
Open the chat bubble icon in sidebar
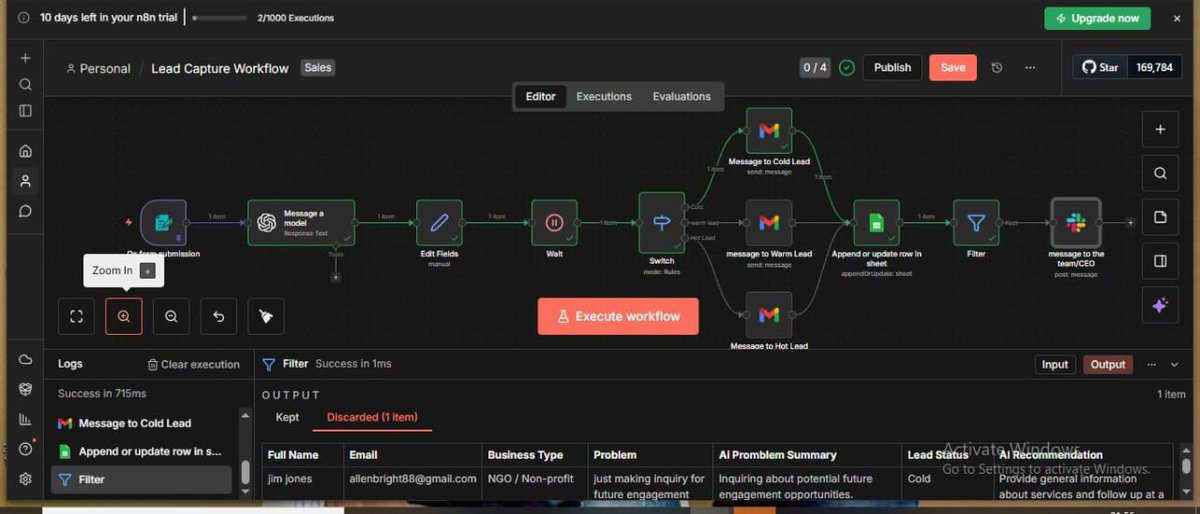tap(26, 211)
